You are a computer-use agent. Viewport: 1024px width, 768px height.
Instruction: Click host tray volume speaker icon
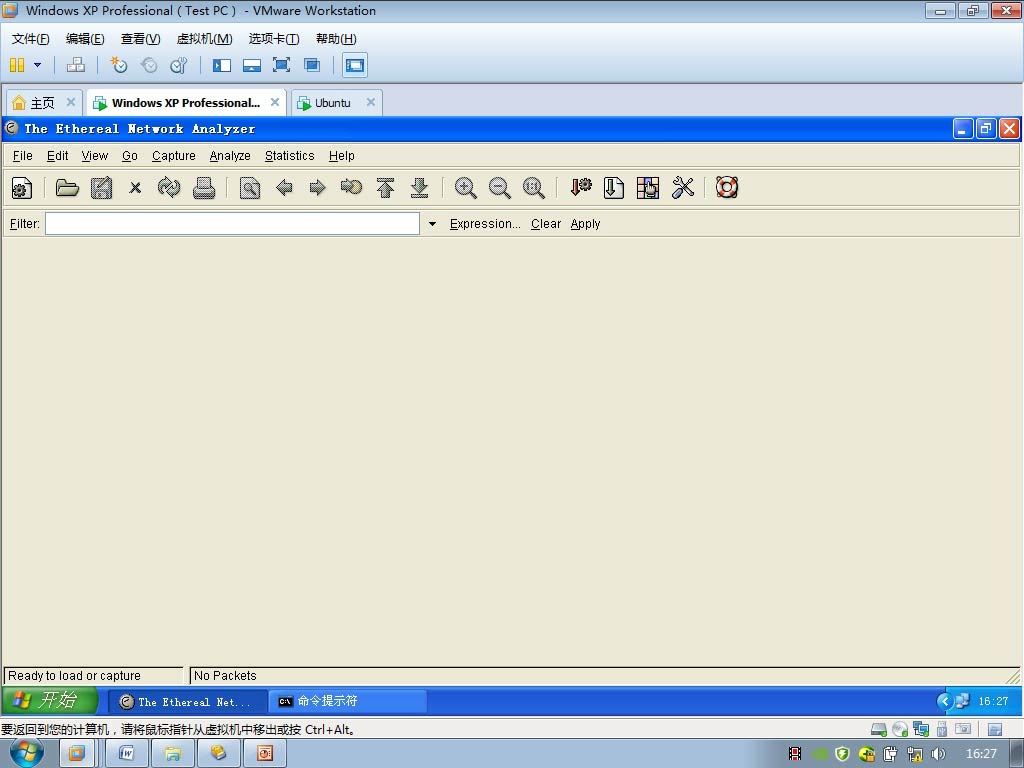[x=938, y=754]
